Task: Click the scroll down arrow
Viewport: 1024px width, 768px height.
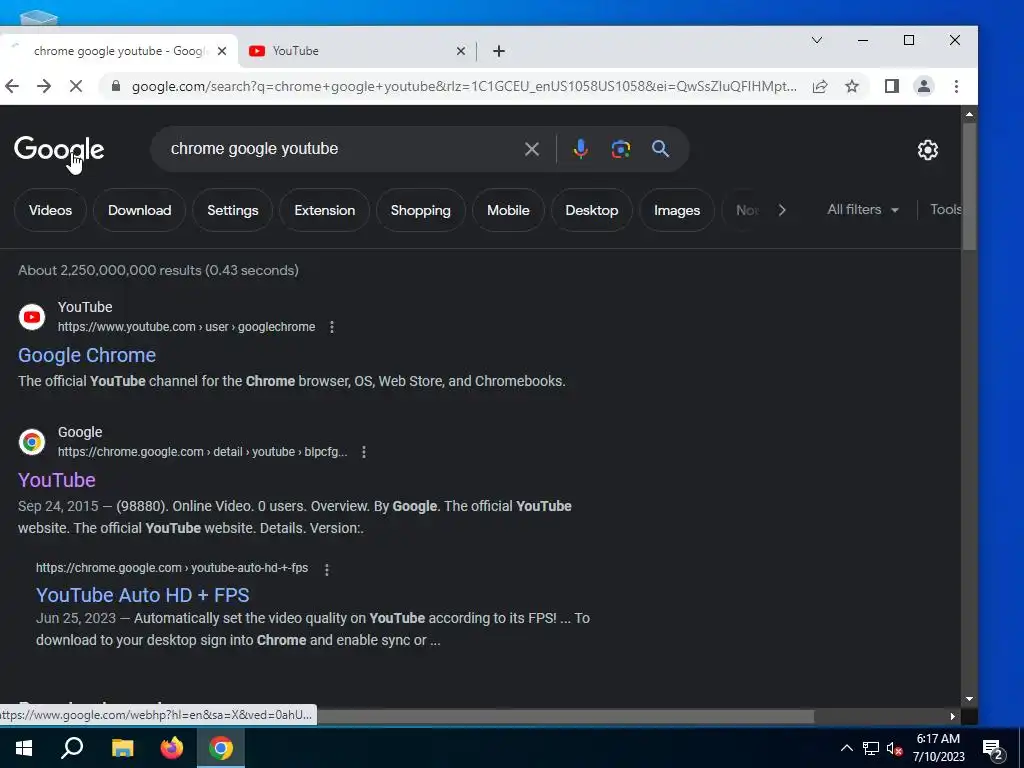Action: coord(969,699)
